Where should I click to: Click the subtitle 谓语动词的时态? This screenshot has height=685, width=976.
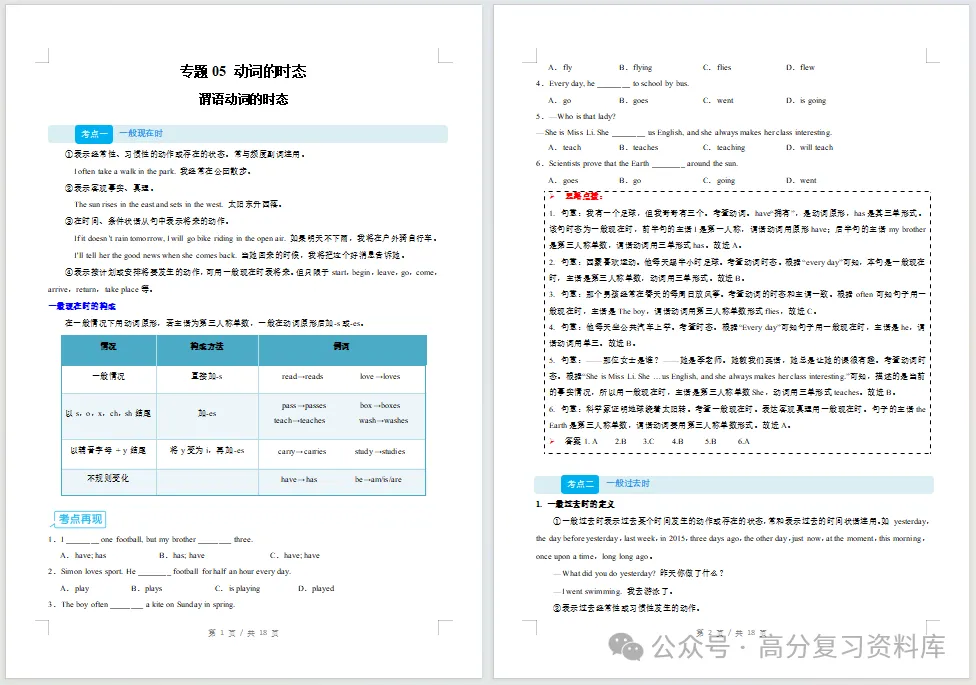click(x=243, y=99)
